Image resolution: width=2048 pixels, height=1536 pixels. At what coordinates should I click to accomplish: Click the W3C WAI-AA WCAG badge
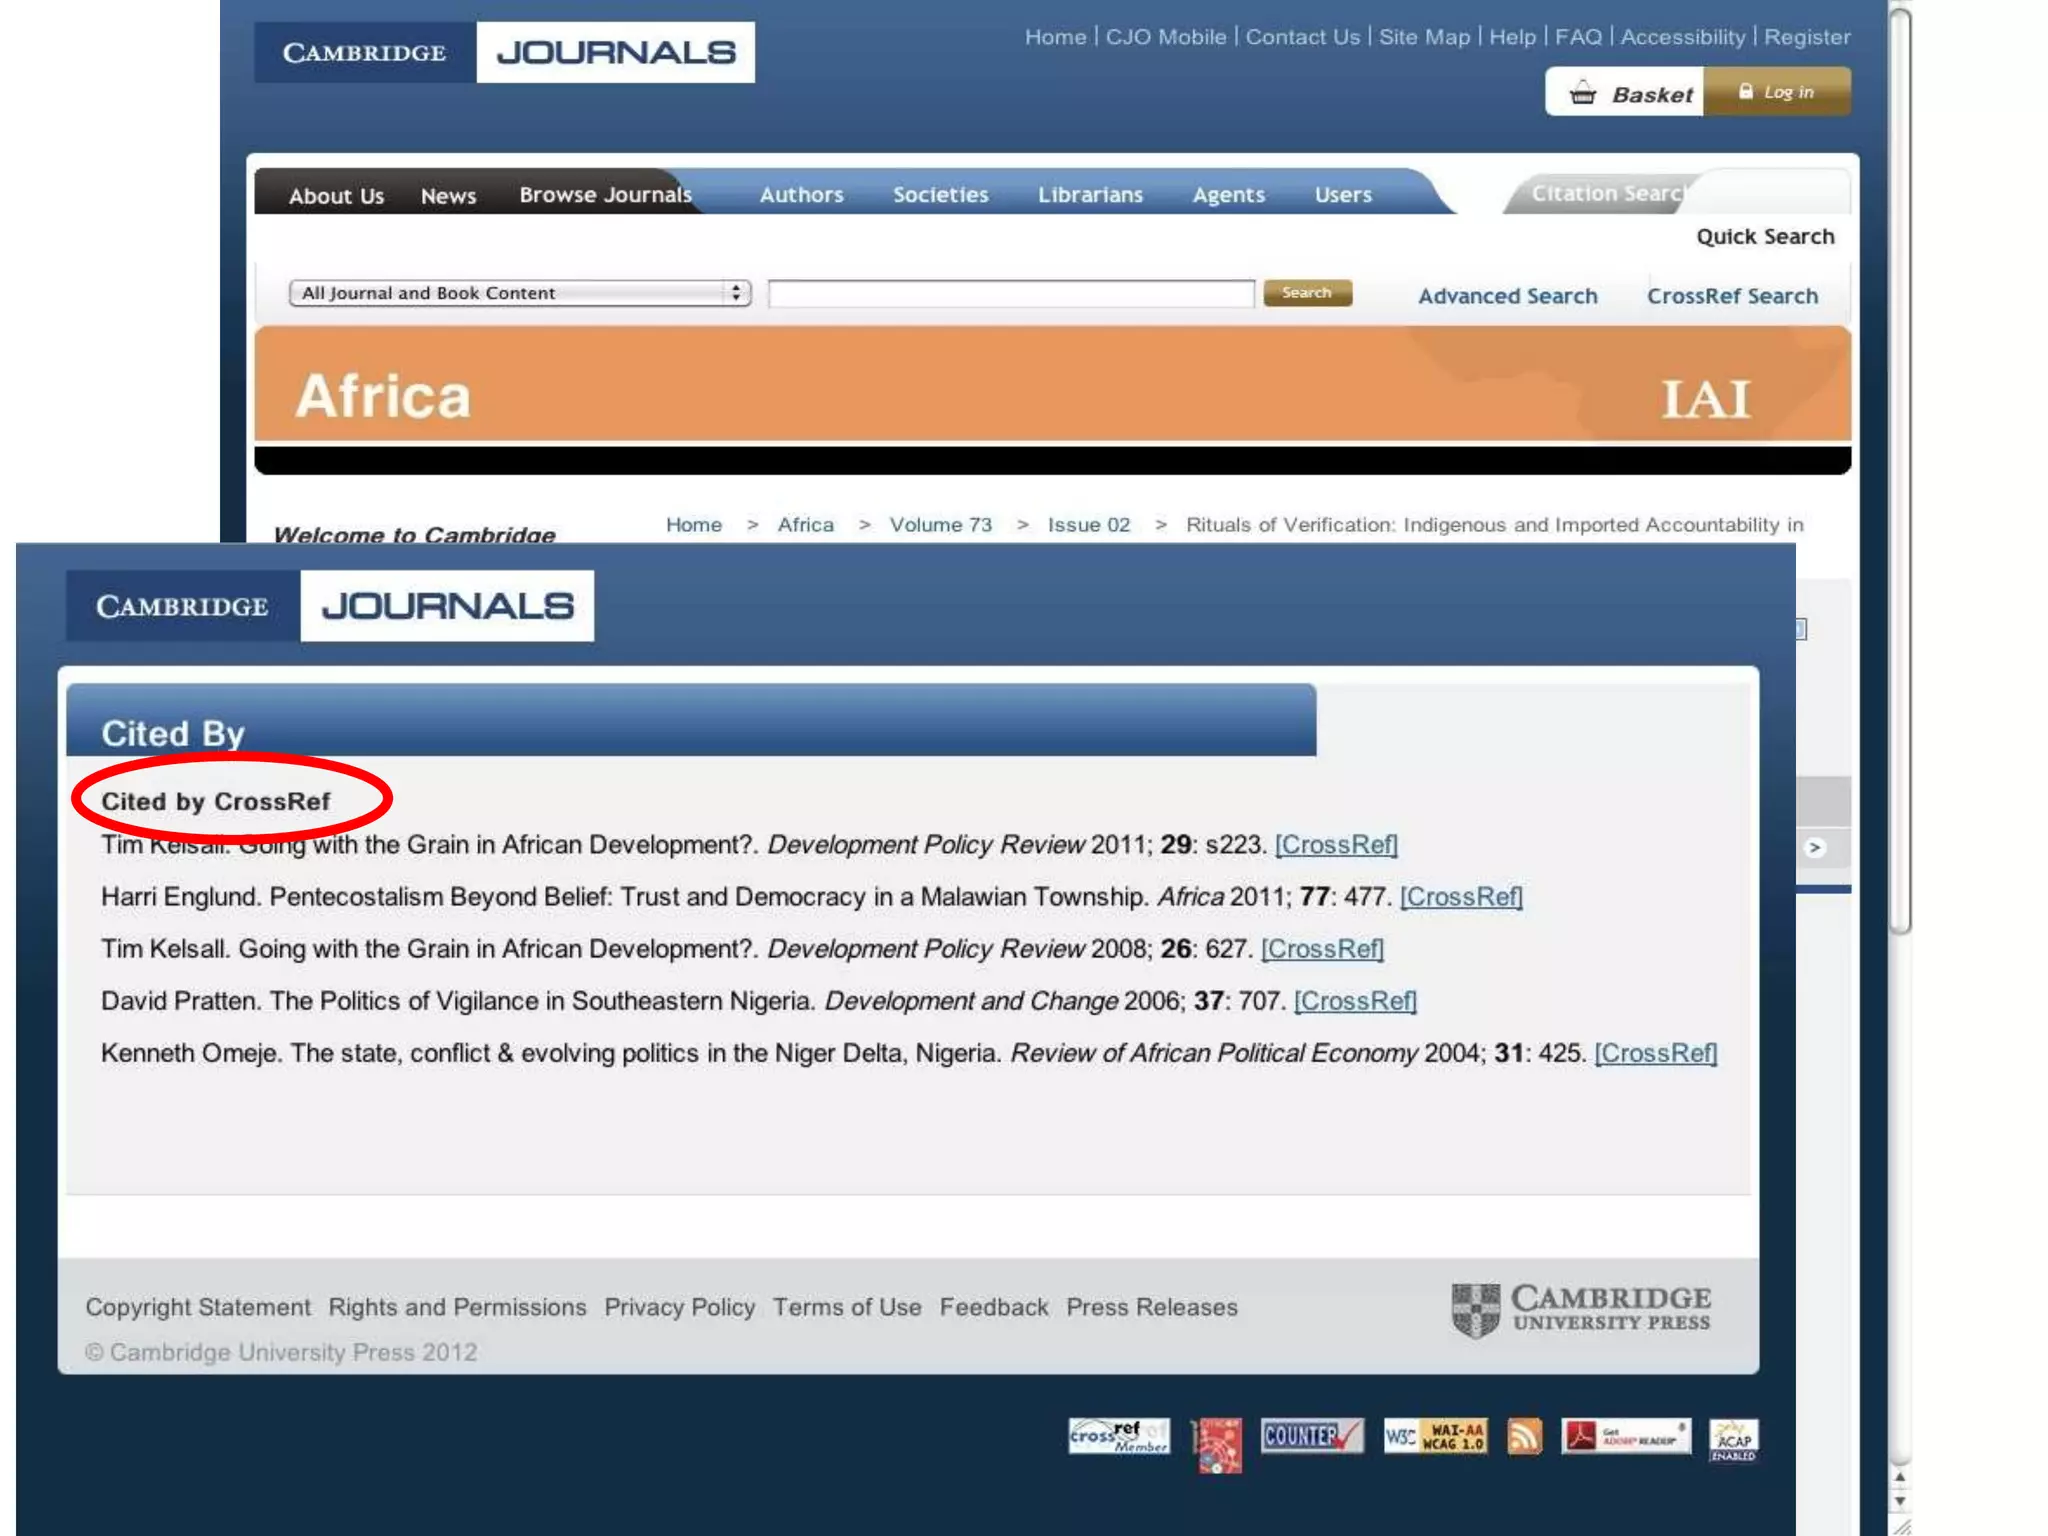click(1435, 1436)
